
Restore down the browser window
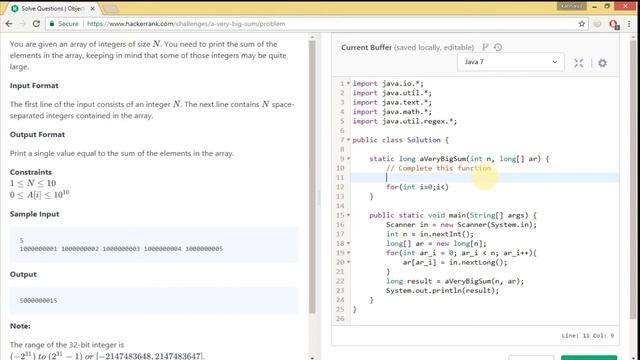[x=607, y=6]
